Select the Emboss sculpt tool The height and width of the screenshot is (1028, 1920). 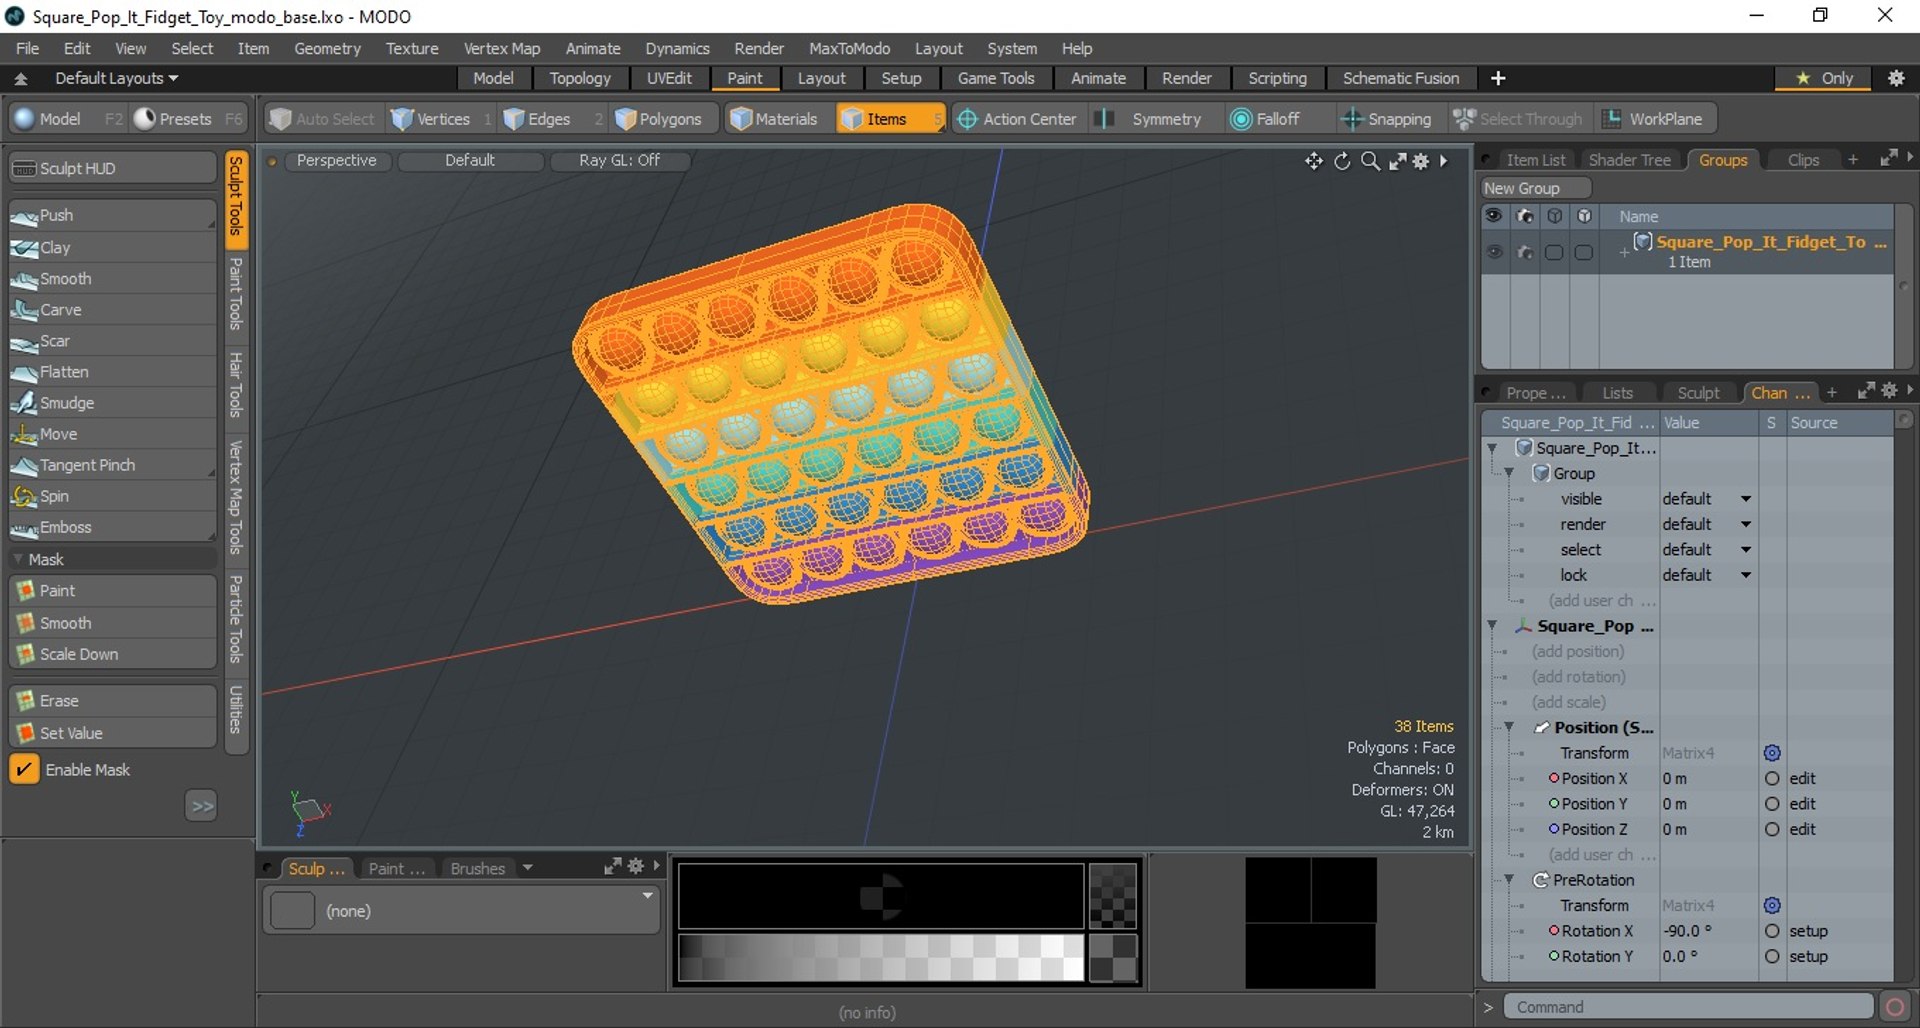(112, 527)
